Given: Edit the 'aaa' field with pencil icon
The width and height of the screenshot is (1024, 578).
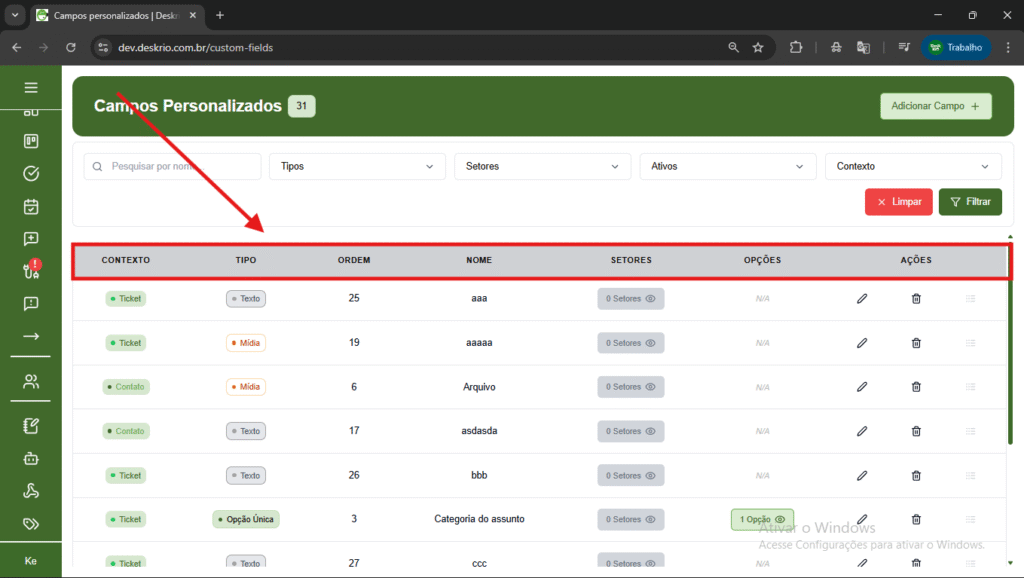Looking at the screenshot, I should [x=862, y=298].
